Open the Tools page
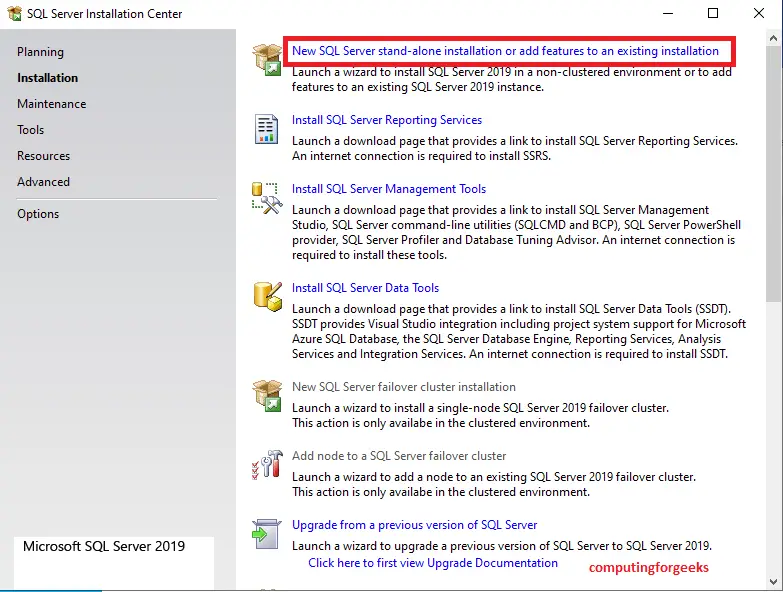 click(x=30, y=130)
